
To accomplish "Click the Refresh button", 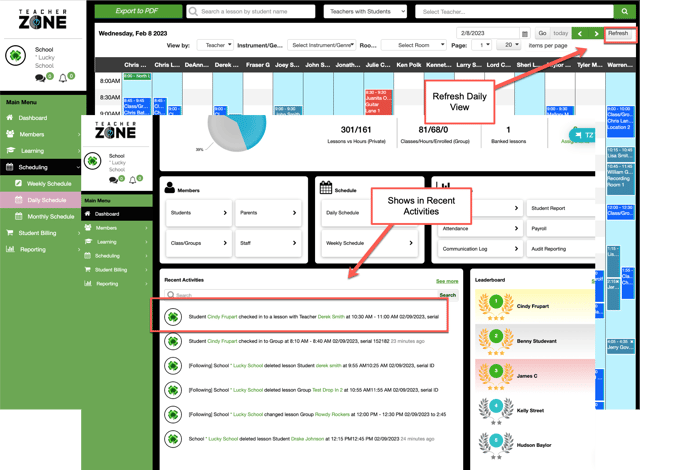I will [618, 33].
